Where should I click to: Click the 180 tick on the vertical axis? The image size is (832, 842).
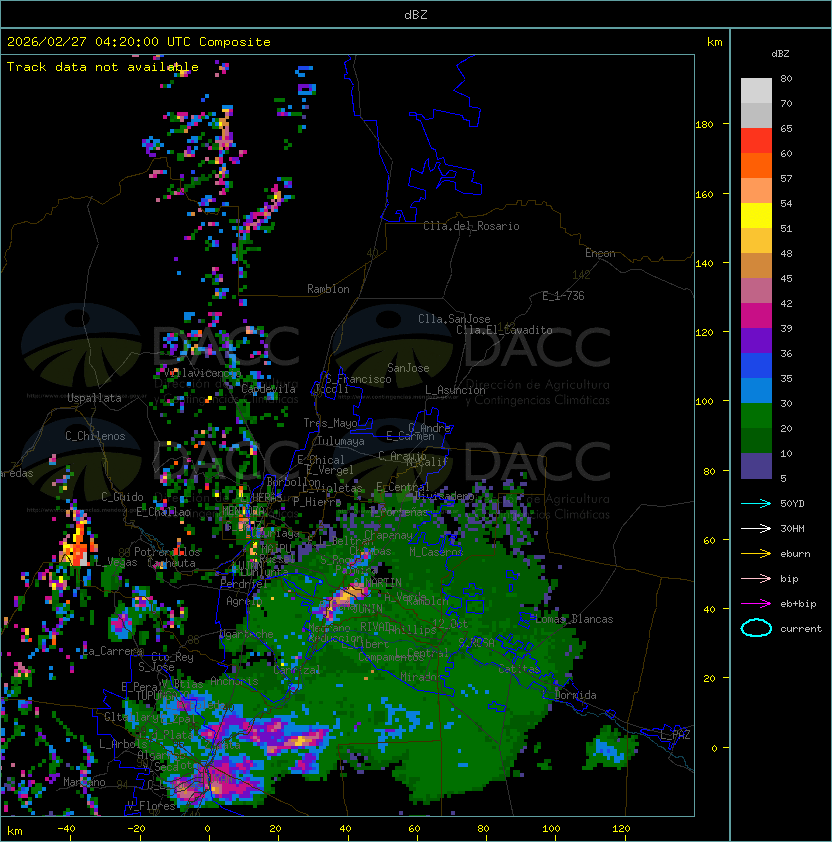(x=704, y=125)
